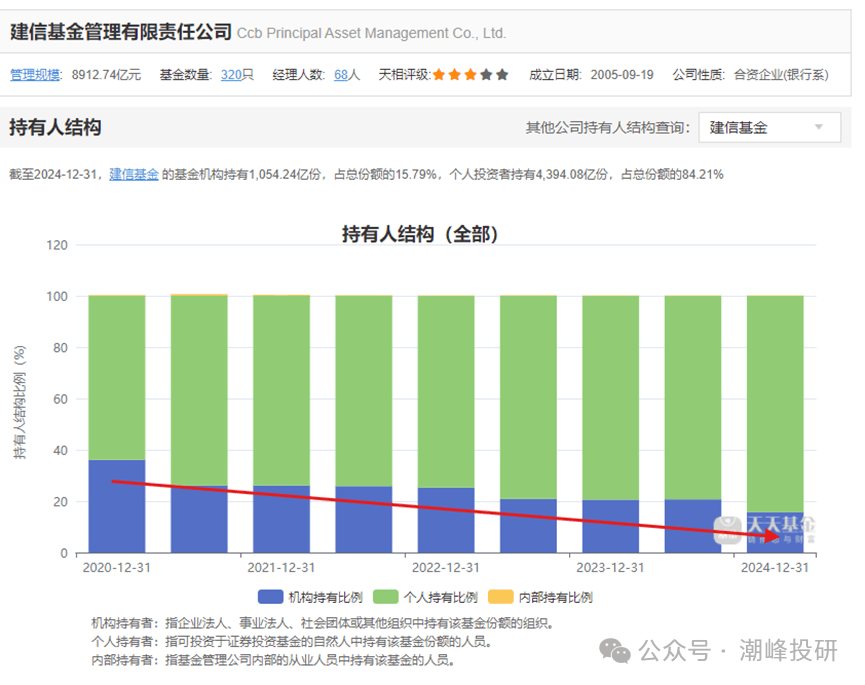Click the 个人持有比例 legend label
This screenshot has width=865, height=685.
[x=440, y=597]
